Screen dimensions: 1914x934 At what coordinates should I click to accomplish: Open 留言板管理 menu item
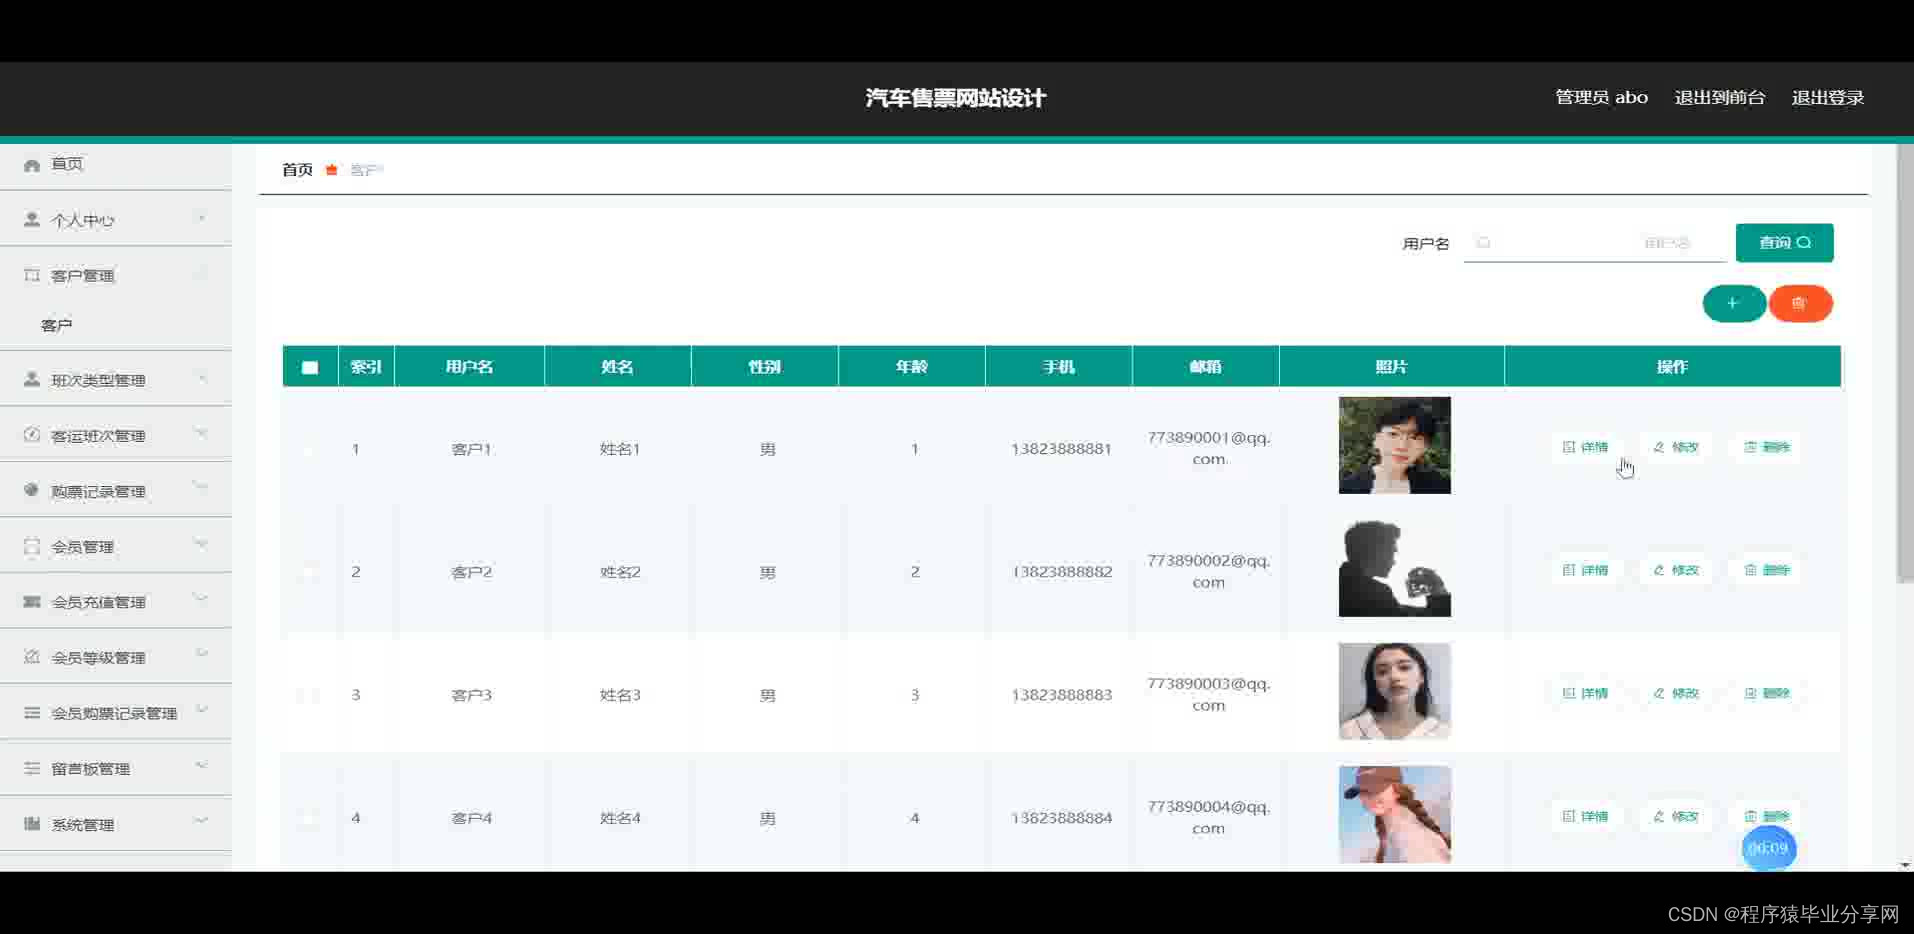click(116, 768)
